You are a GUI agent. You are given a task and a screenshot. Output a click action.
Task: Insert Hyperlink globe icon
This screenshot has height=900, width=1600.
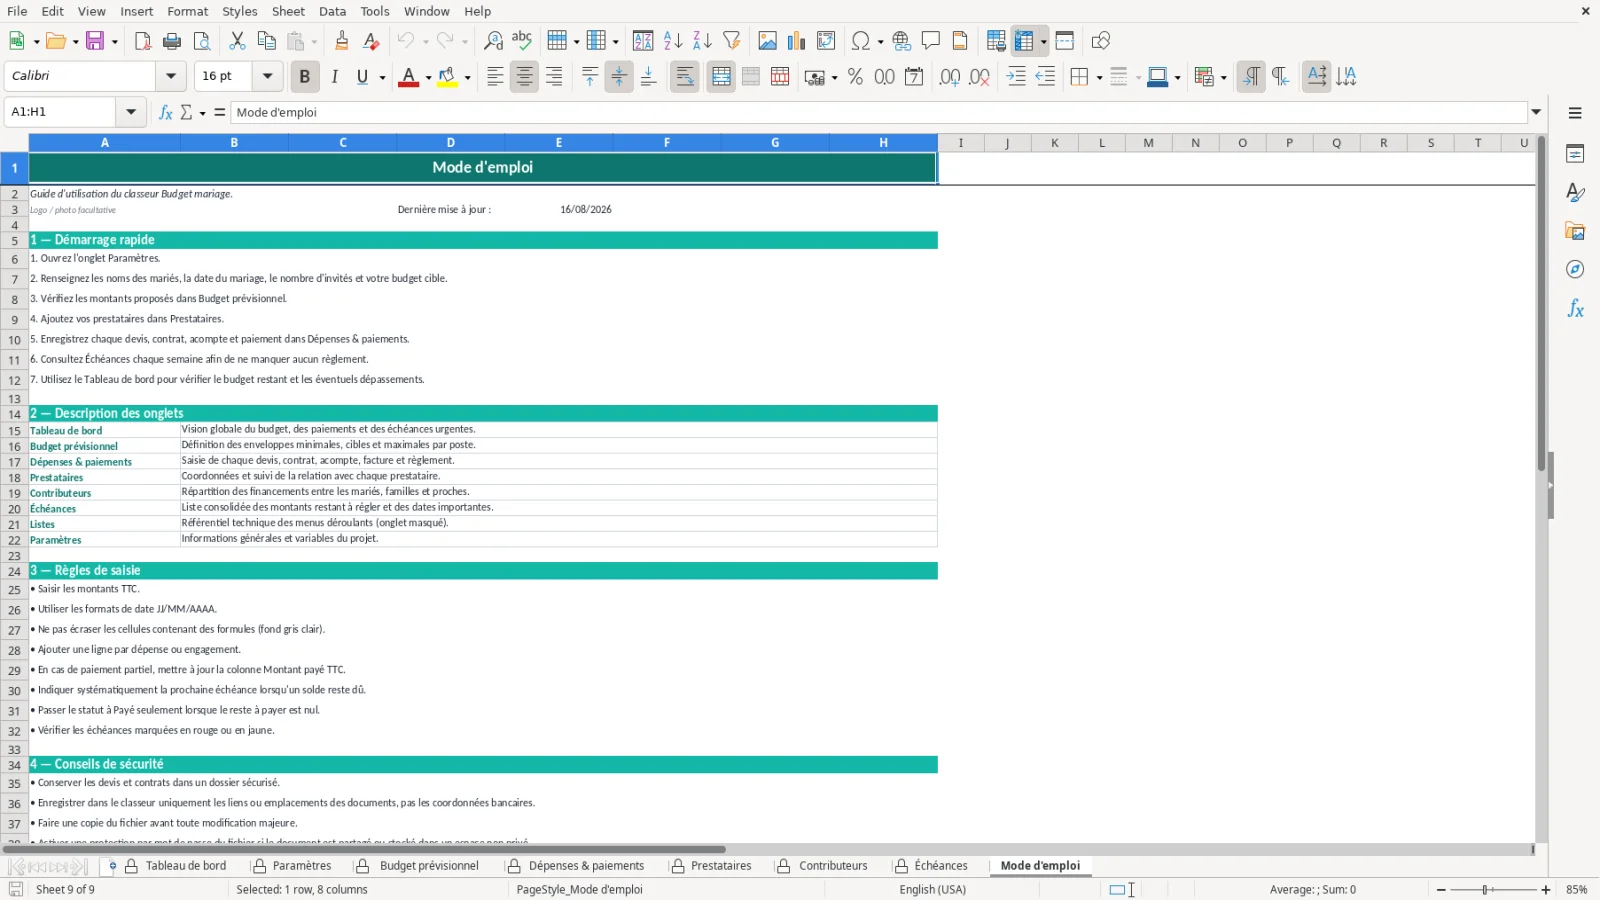pos(902,41)
